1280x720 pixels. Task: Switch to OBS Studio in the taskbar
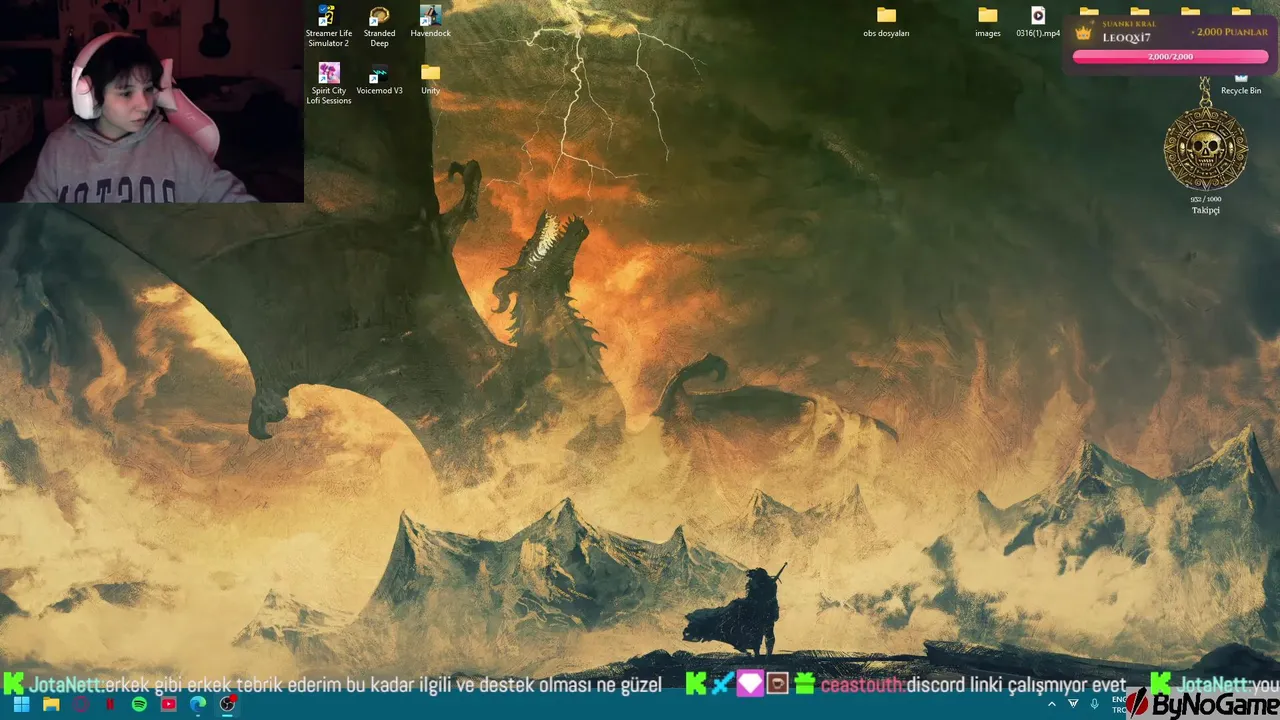(x=228, y=704)
